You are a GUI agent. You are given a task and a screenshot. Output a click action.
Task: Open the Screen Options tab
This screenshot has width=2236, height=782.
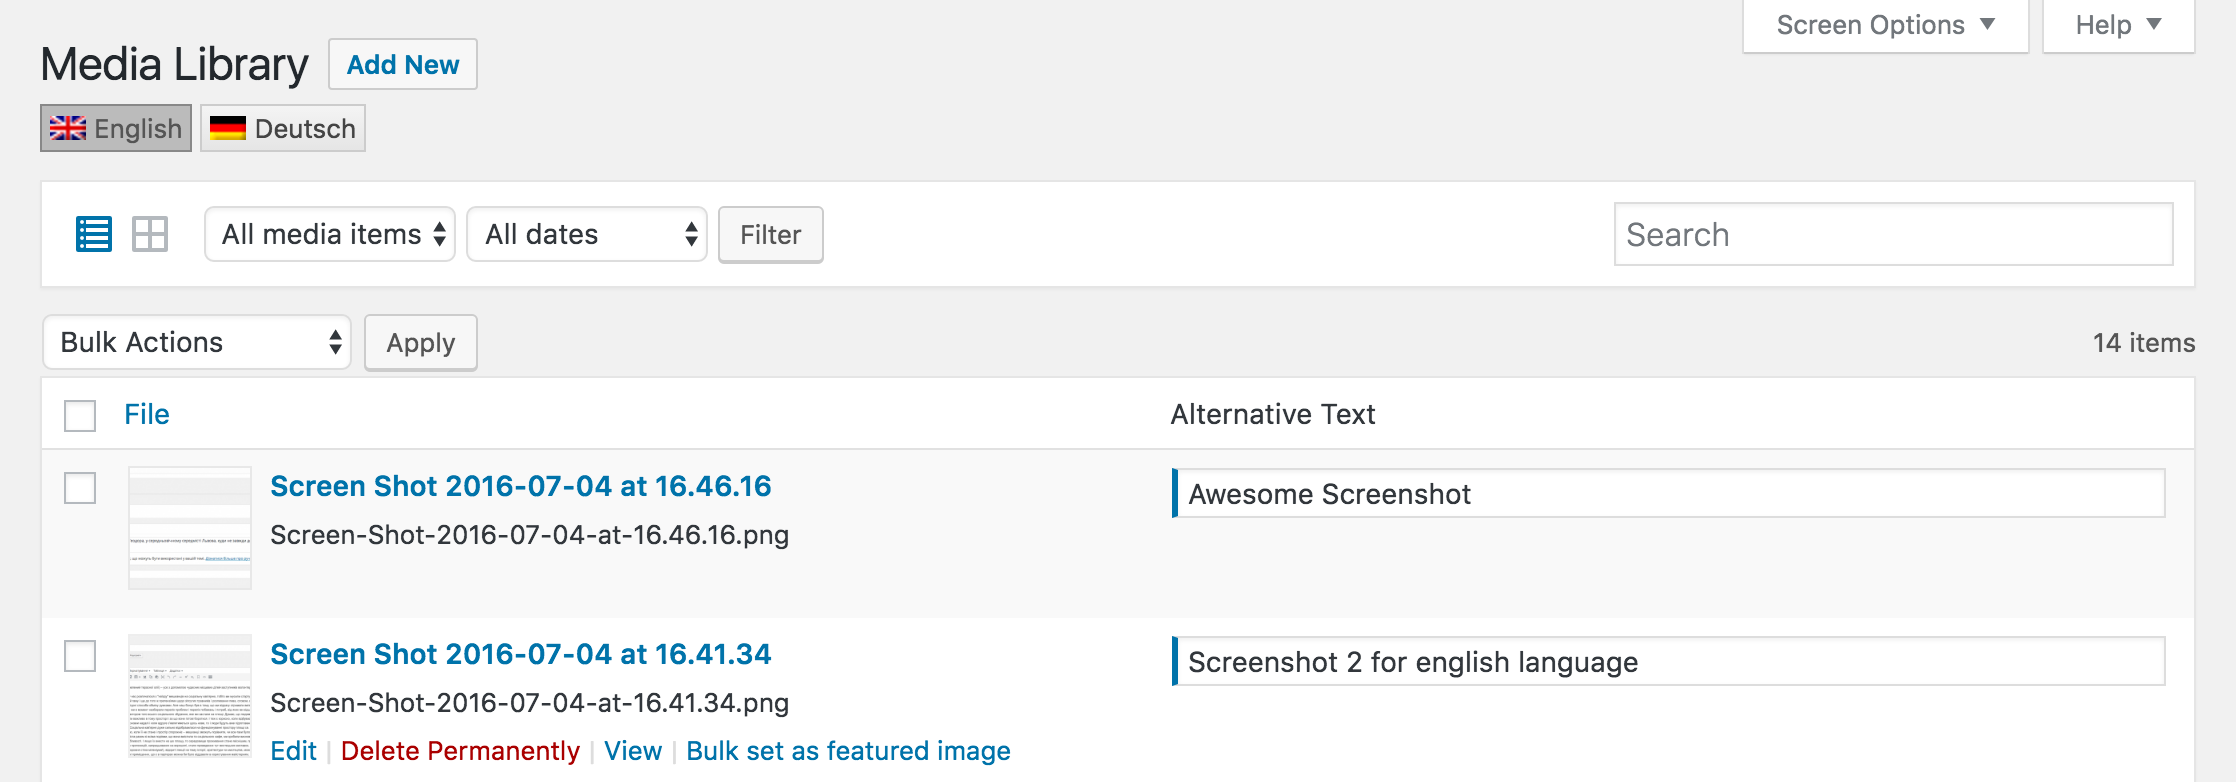coord(1885,25)
